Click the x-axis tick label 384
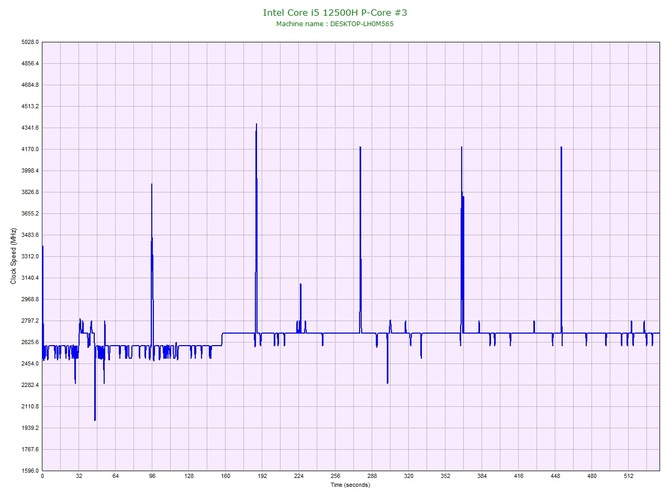This screenshot has height=502, width=670. tap(482, 476)
